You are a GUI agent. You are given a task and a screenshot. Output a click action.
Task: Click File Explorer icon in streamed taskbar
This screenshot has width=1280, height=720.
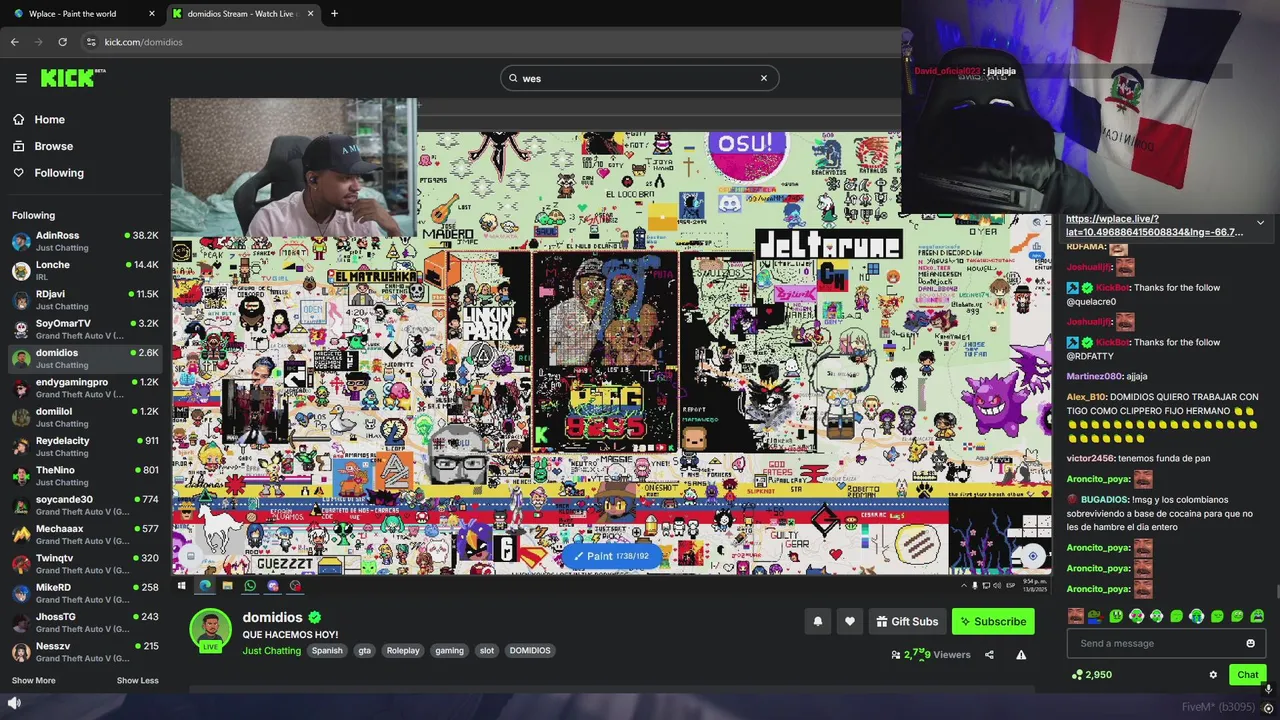227,586
